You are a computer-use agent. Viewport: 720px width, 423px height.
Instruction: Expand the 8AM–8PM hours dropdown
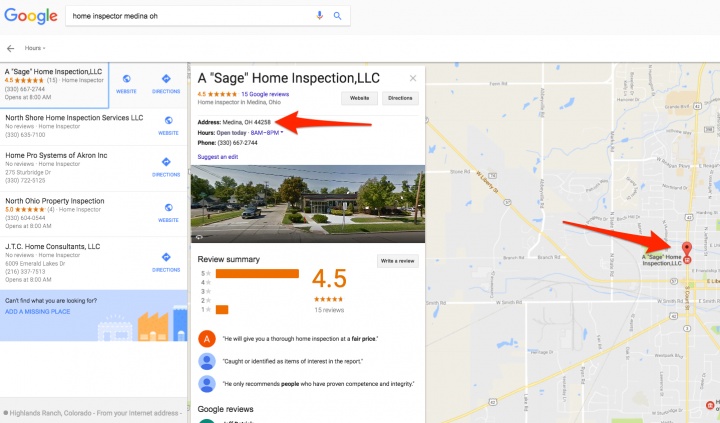point(267,133)
